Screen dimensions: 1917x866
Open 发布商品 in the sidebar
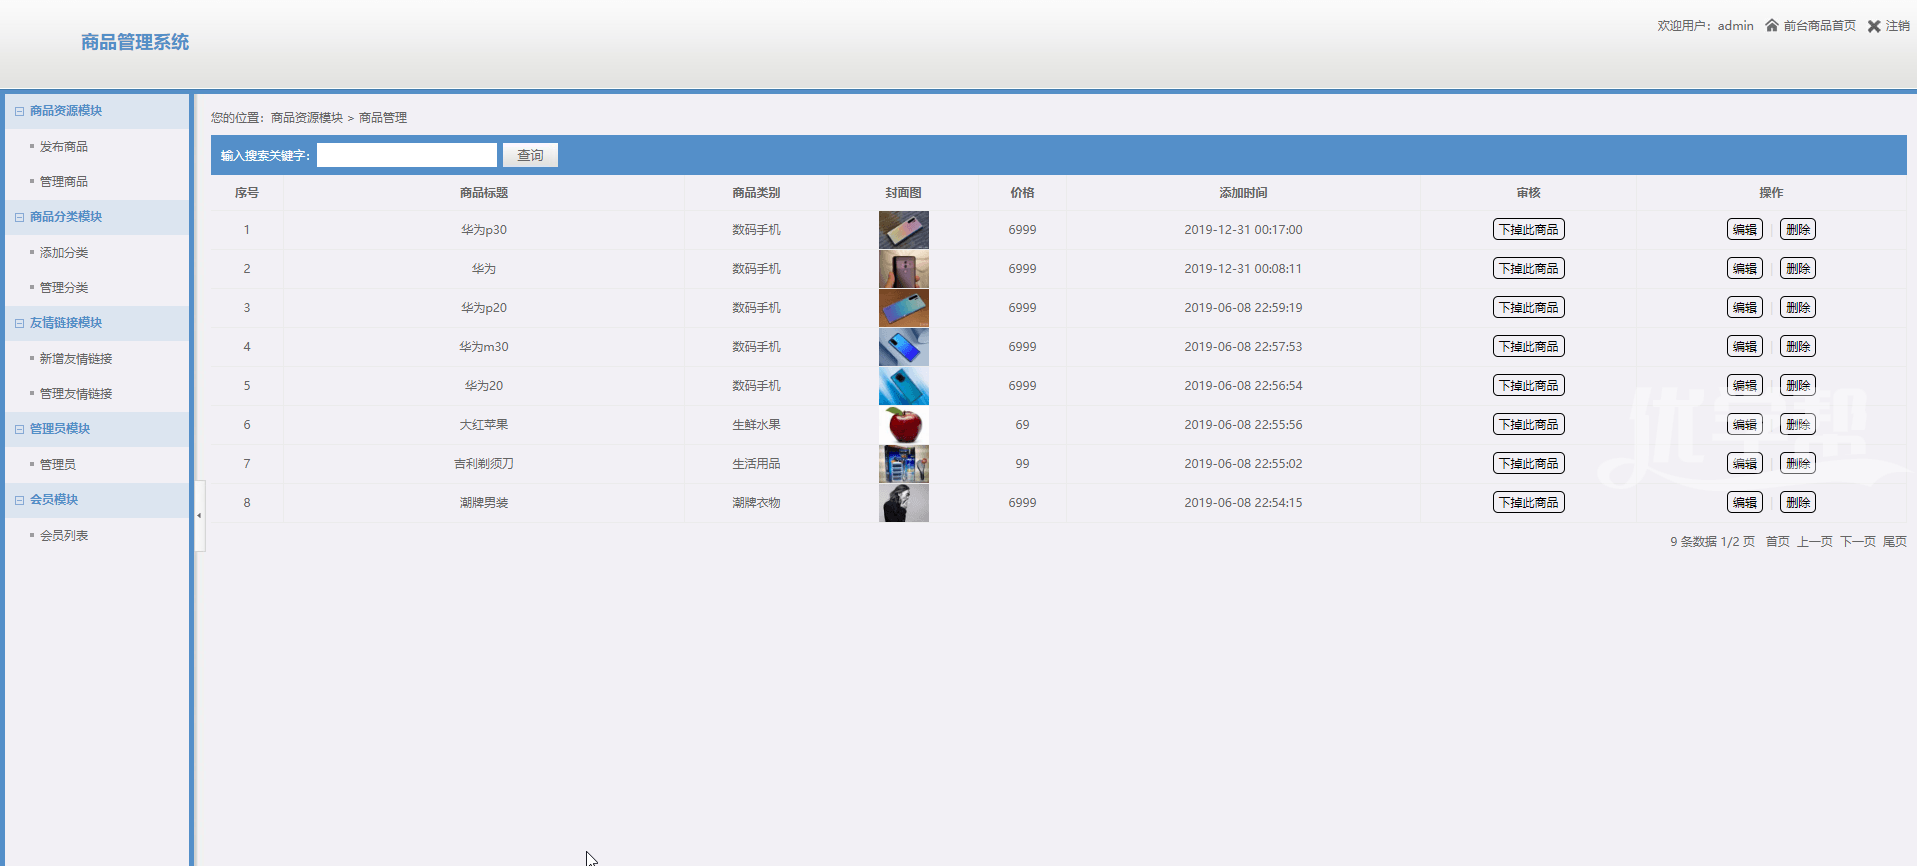click(x=64, y=147)
